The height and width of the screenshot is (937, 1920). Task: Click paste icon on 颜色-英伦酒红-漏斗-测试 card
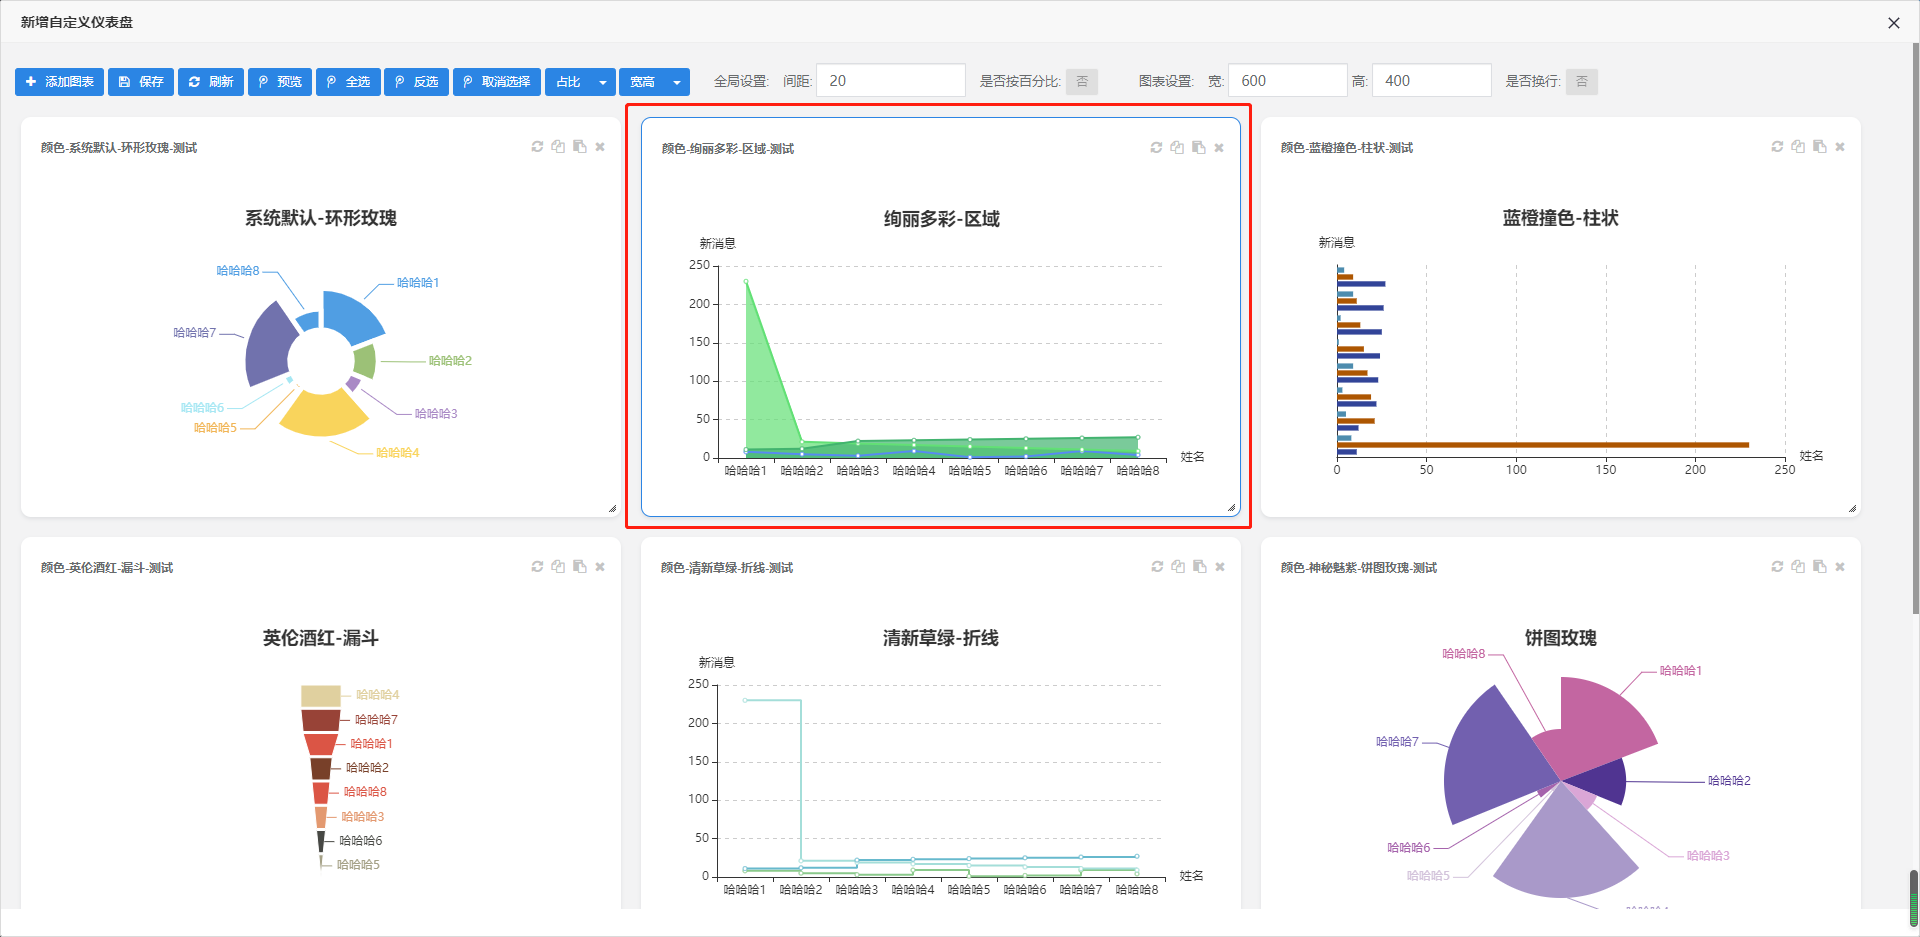click(x=579, y=567)
